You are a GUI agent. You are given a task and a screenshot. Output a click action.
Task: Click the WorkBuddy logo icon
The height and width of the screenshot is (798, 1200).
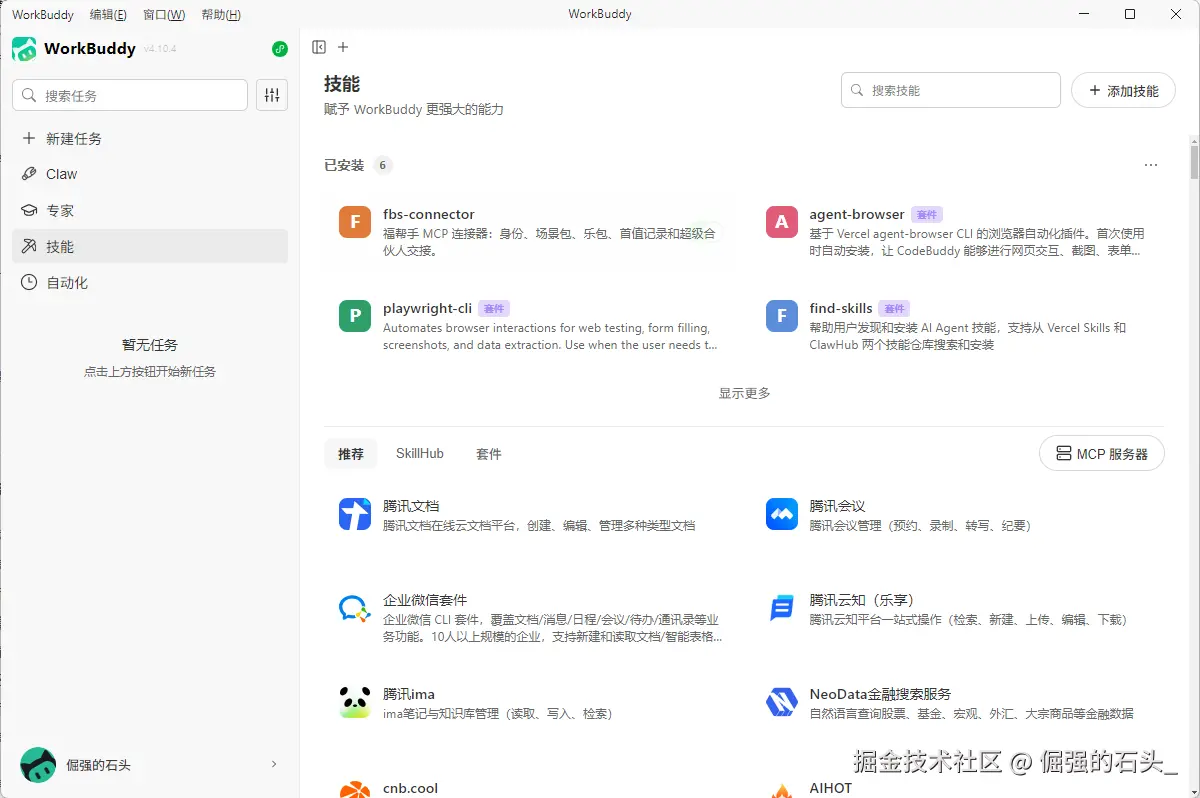pos(24,49)
